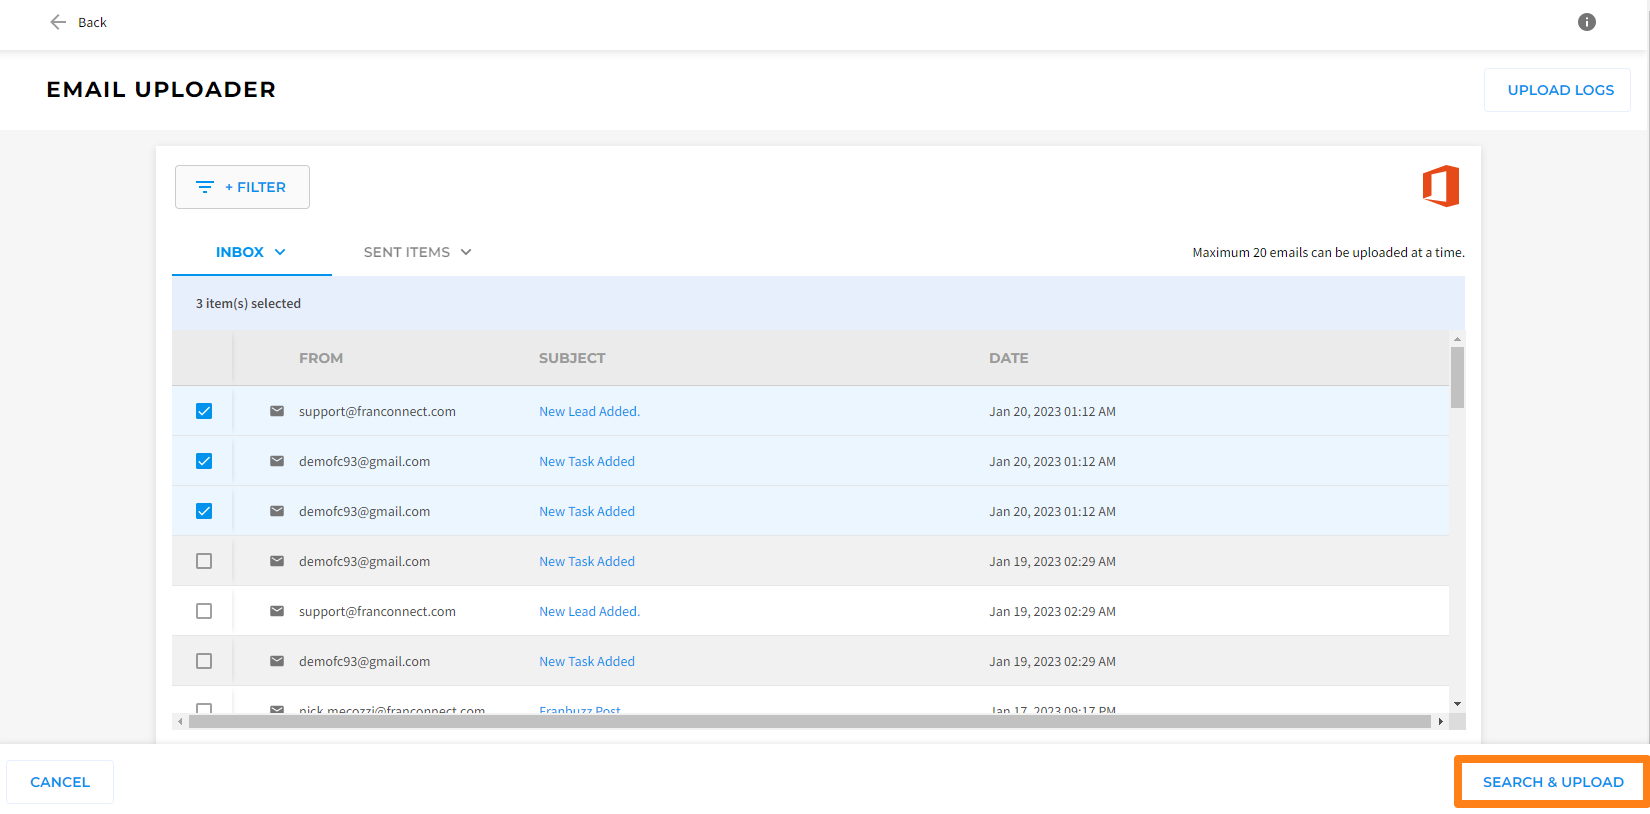Check the Jan 19 support@franconnect.com email

(x=204, y=611)
